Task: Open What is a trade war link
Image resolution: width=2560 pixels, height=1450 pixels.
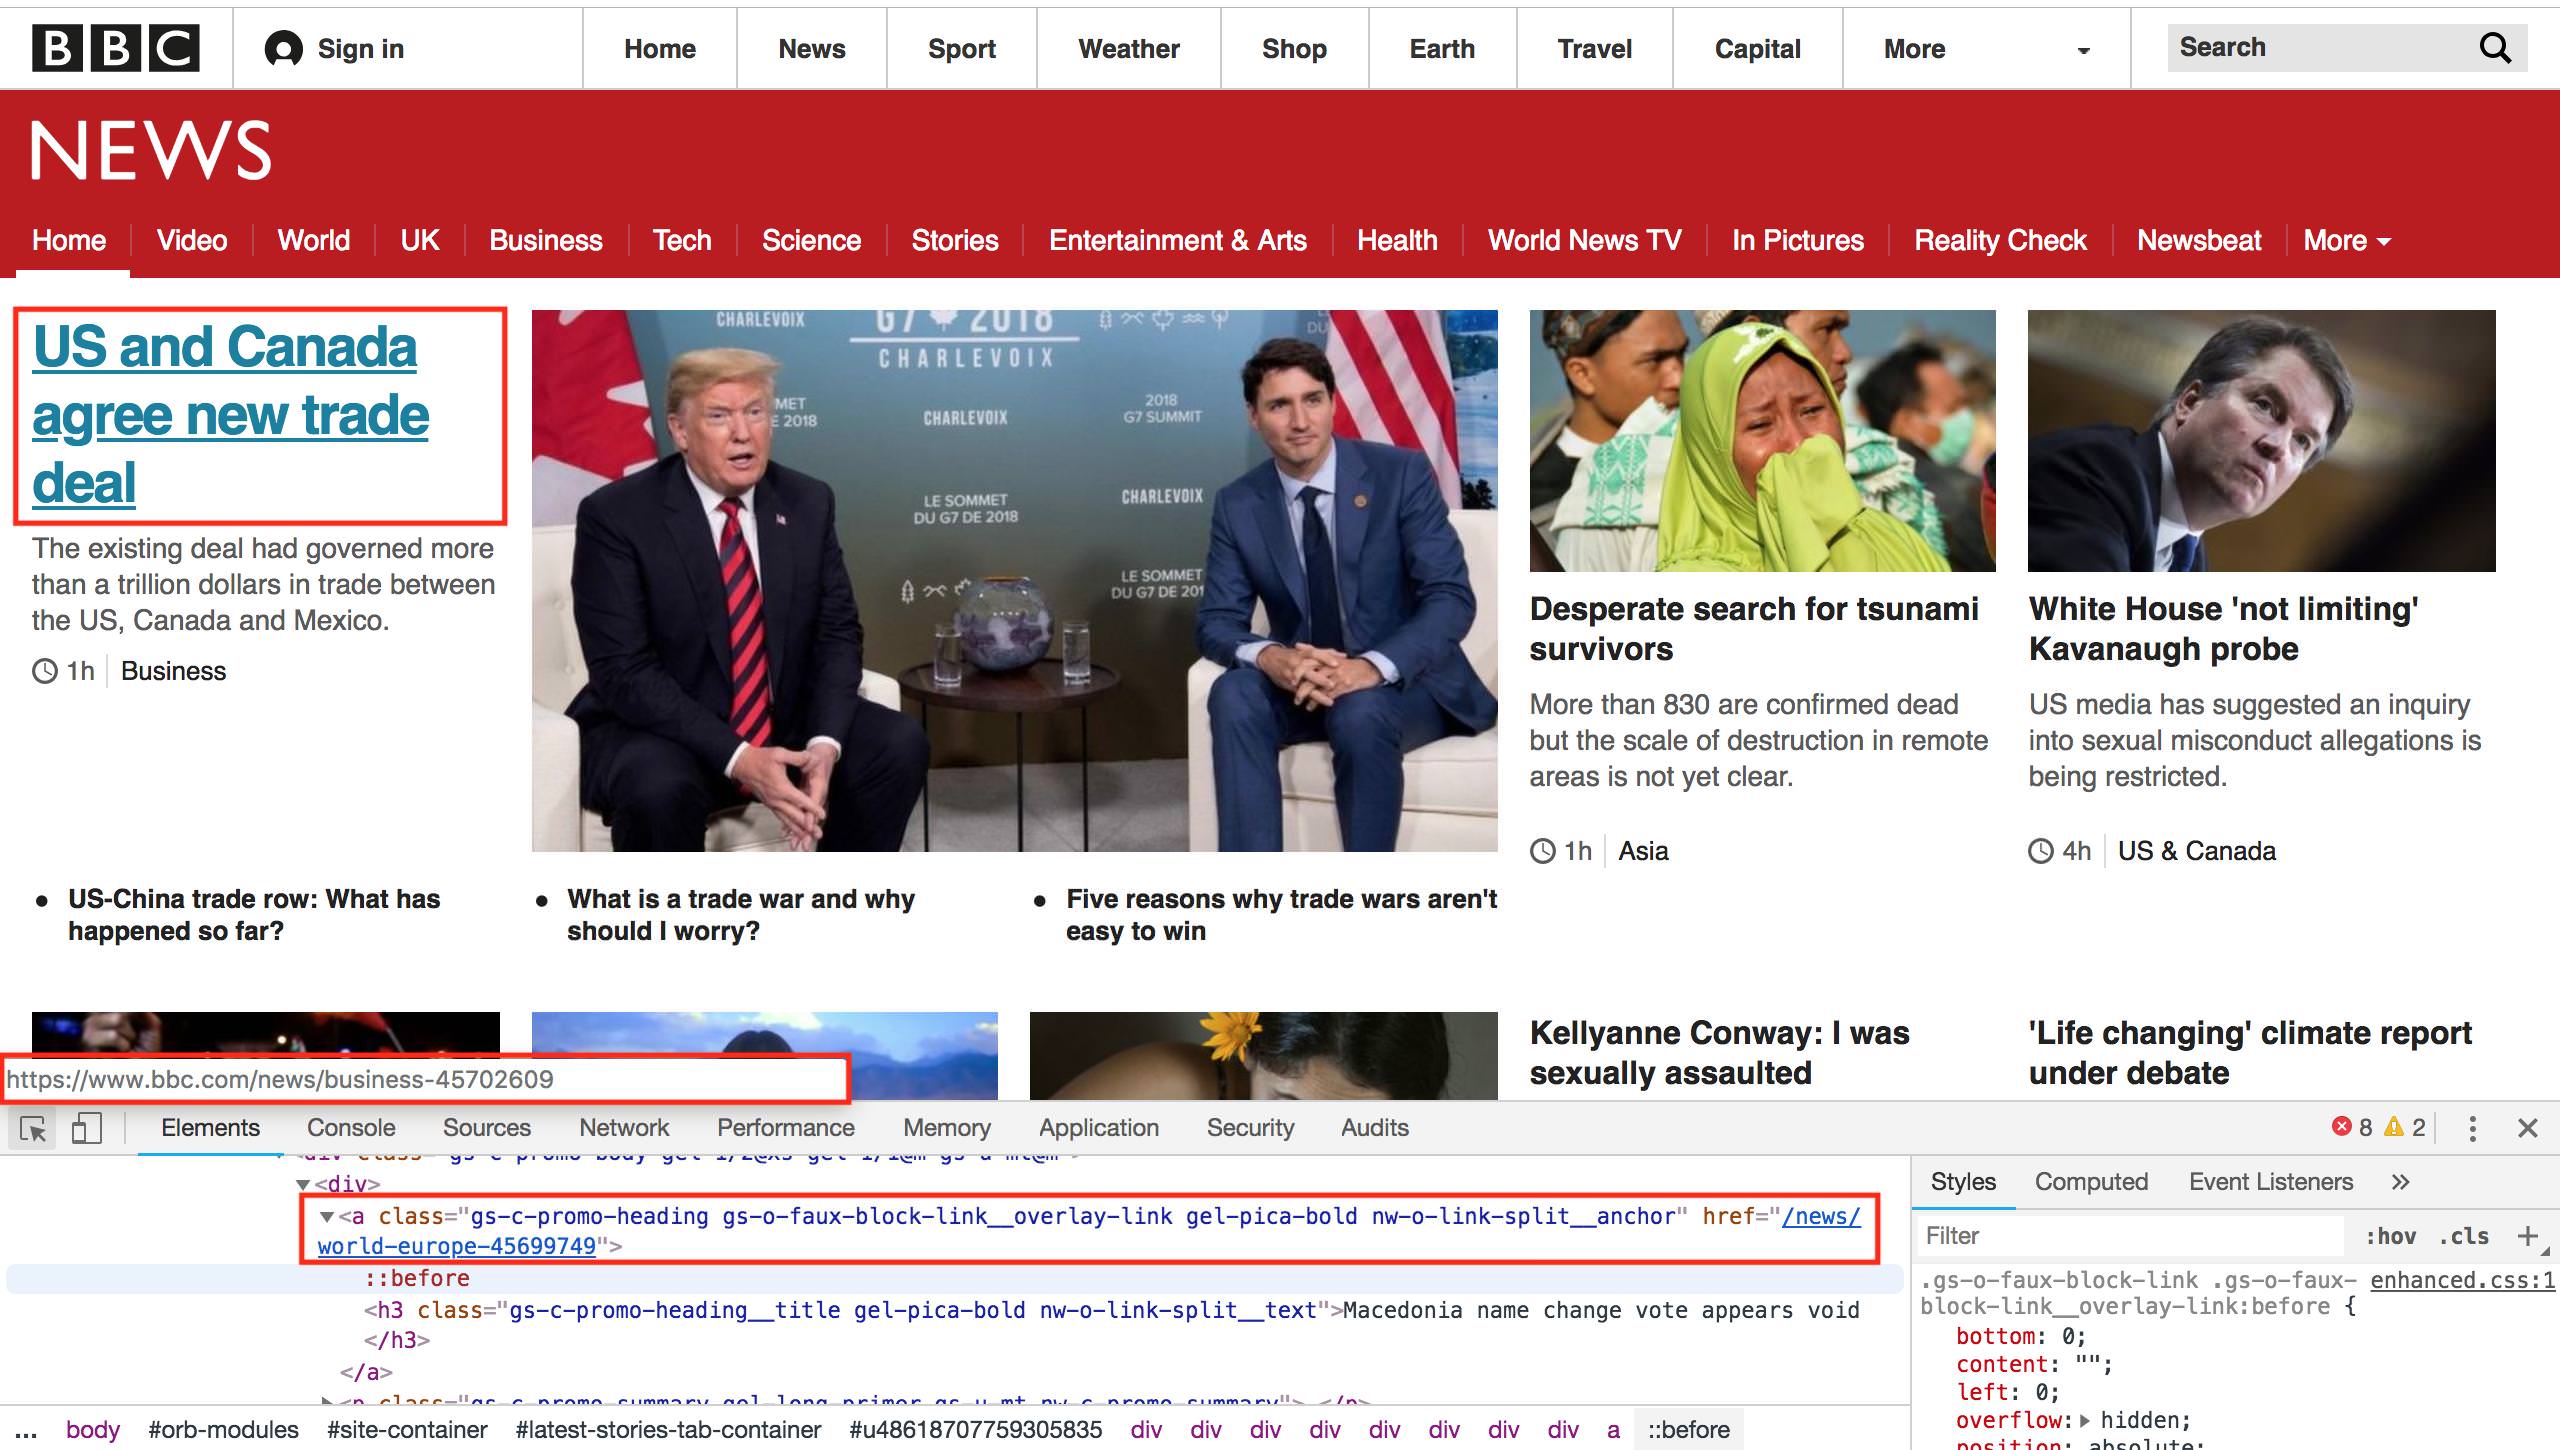Action: click(741, 915)
